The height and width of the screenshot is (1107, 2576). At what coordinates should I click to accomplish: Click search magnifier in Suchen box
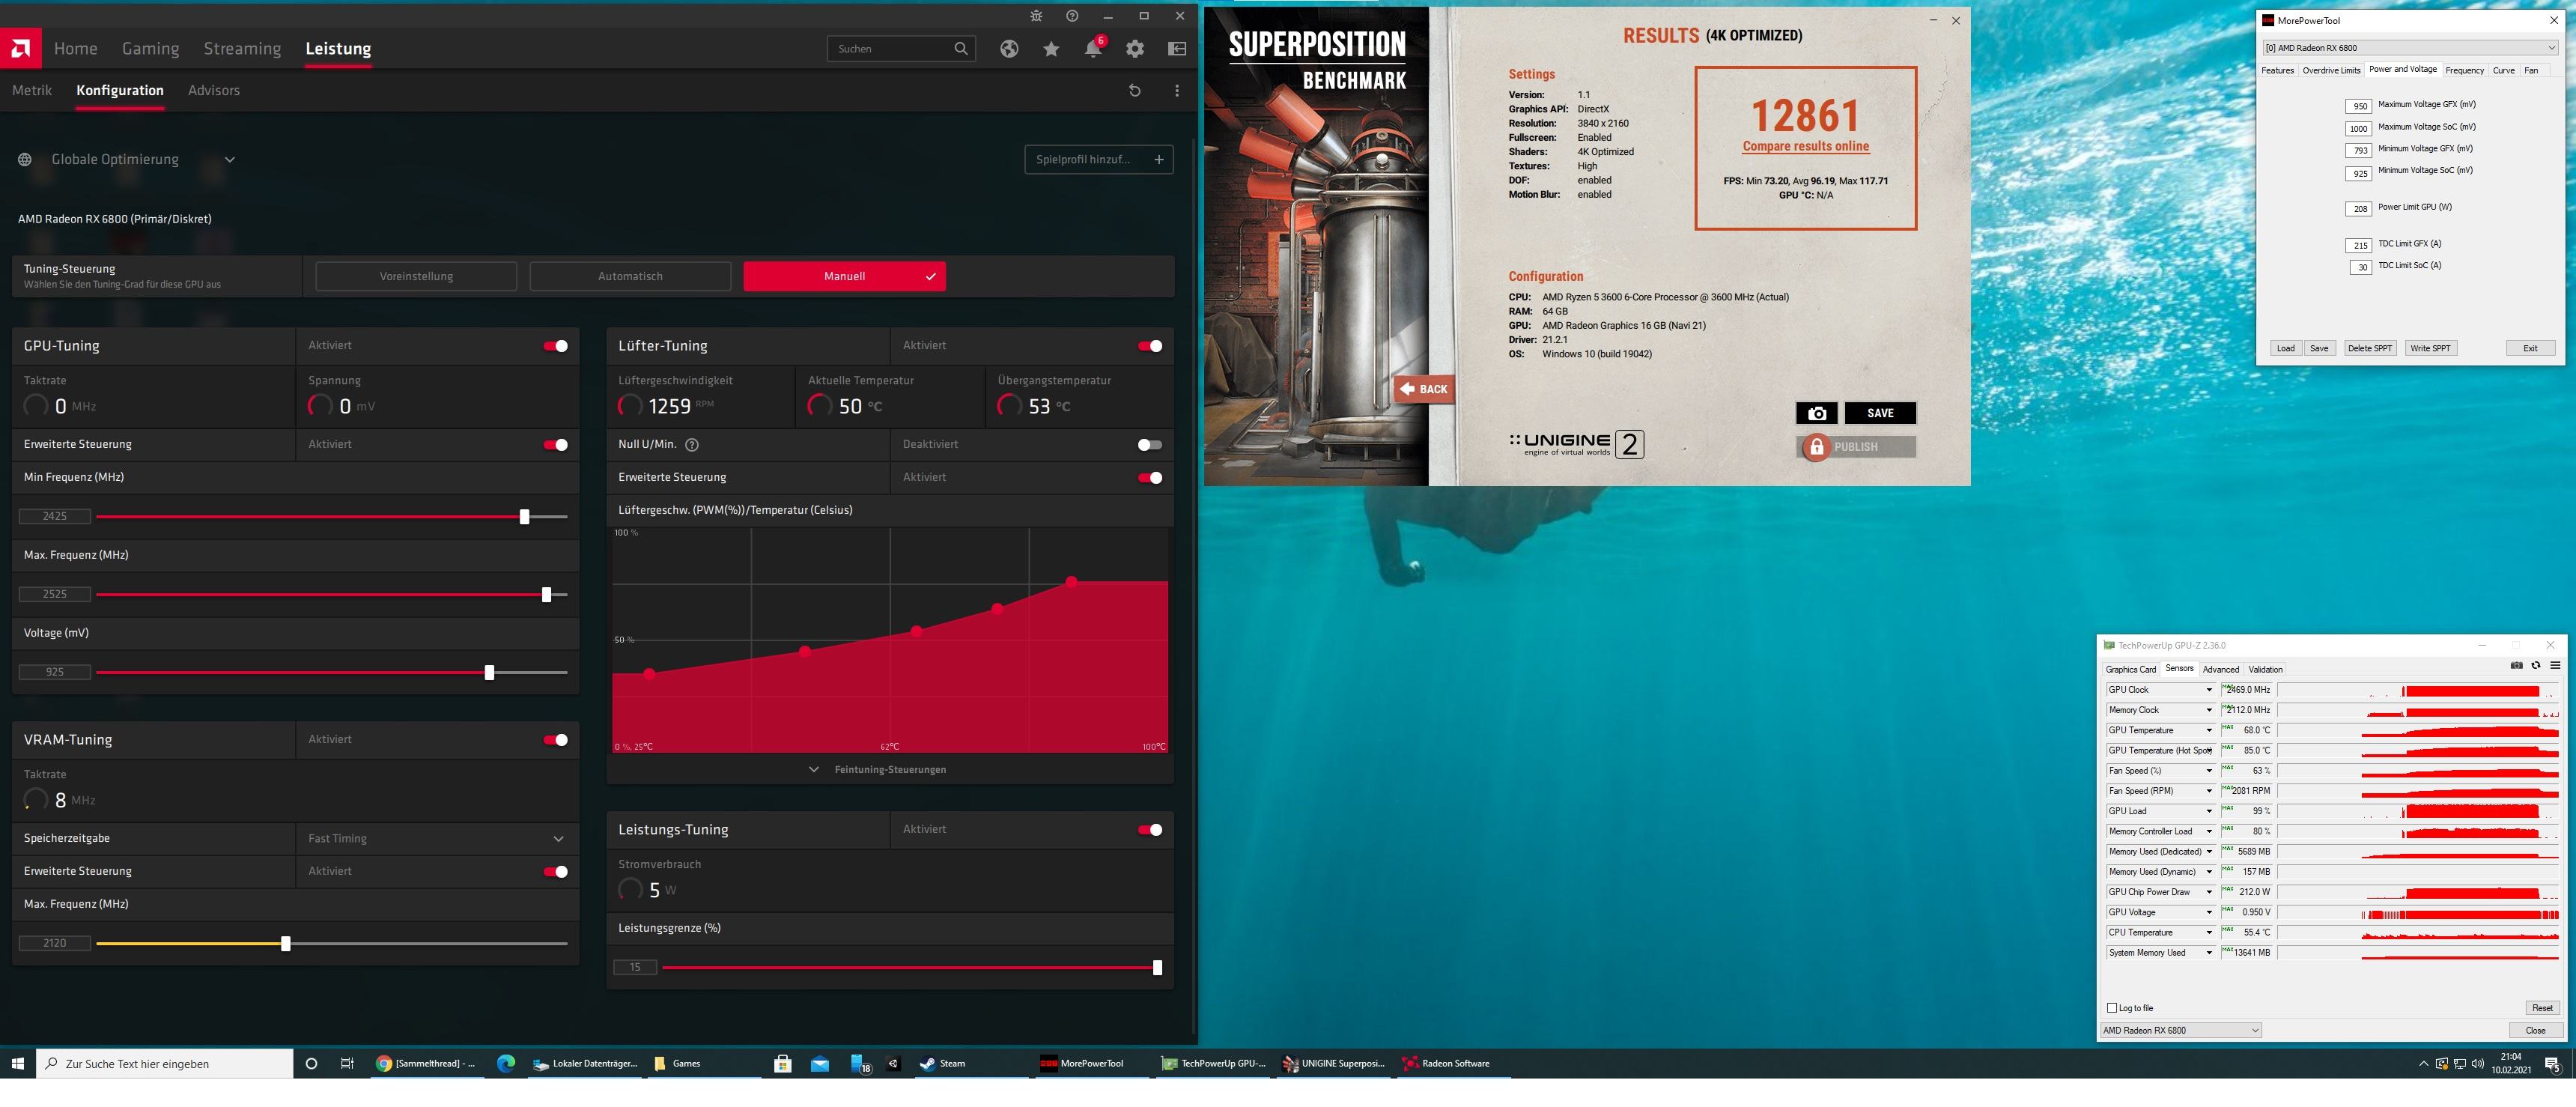tap(961, 48)
